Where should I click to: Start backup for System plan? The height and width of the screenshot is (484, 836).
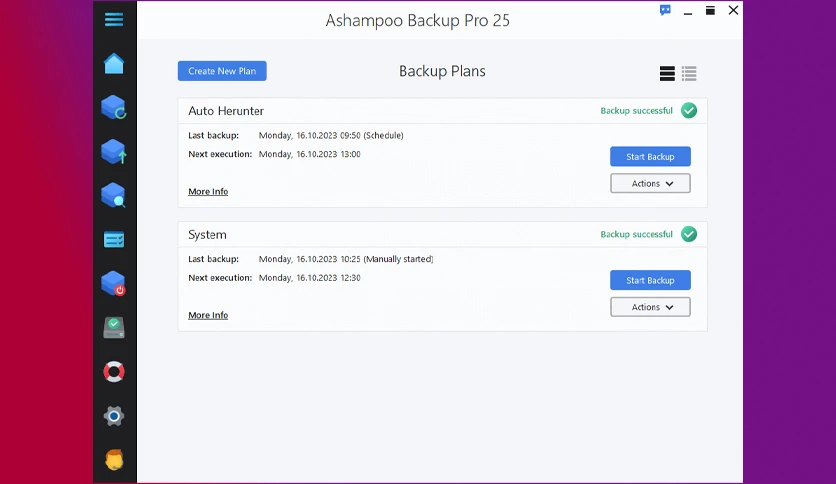click(650, 280)
